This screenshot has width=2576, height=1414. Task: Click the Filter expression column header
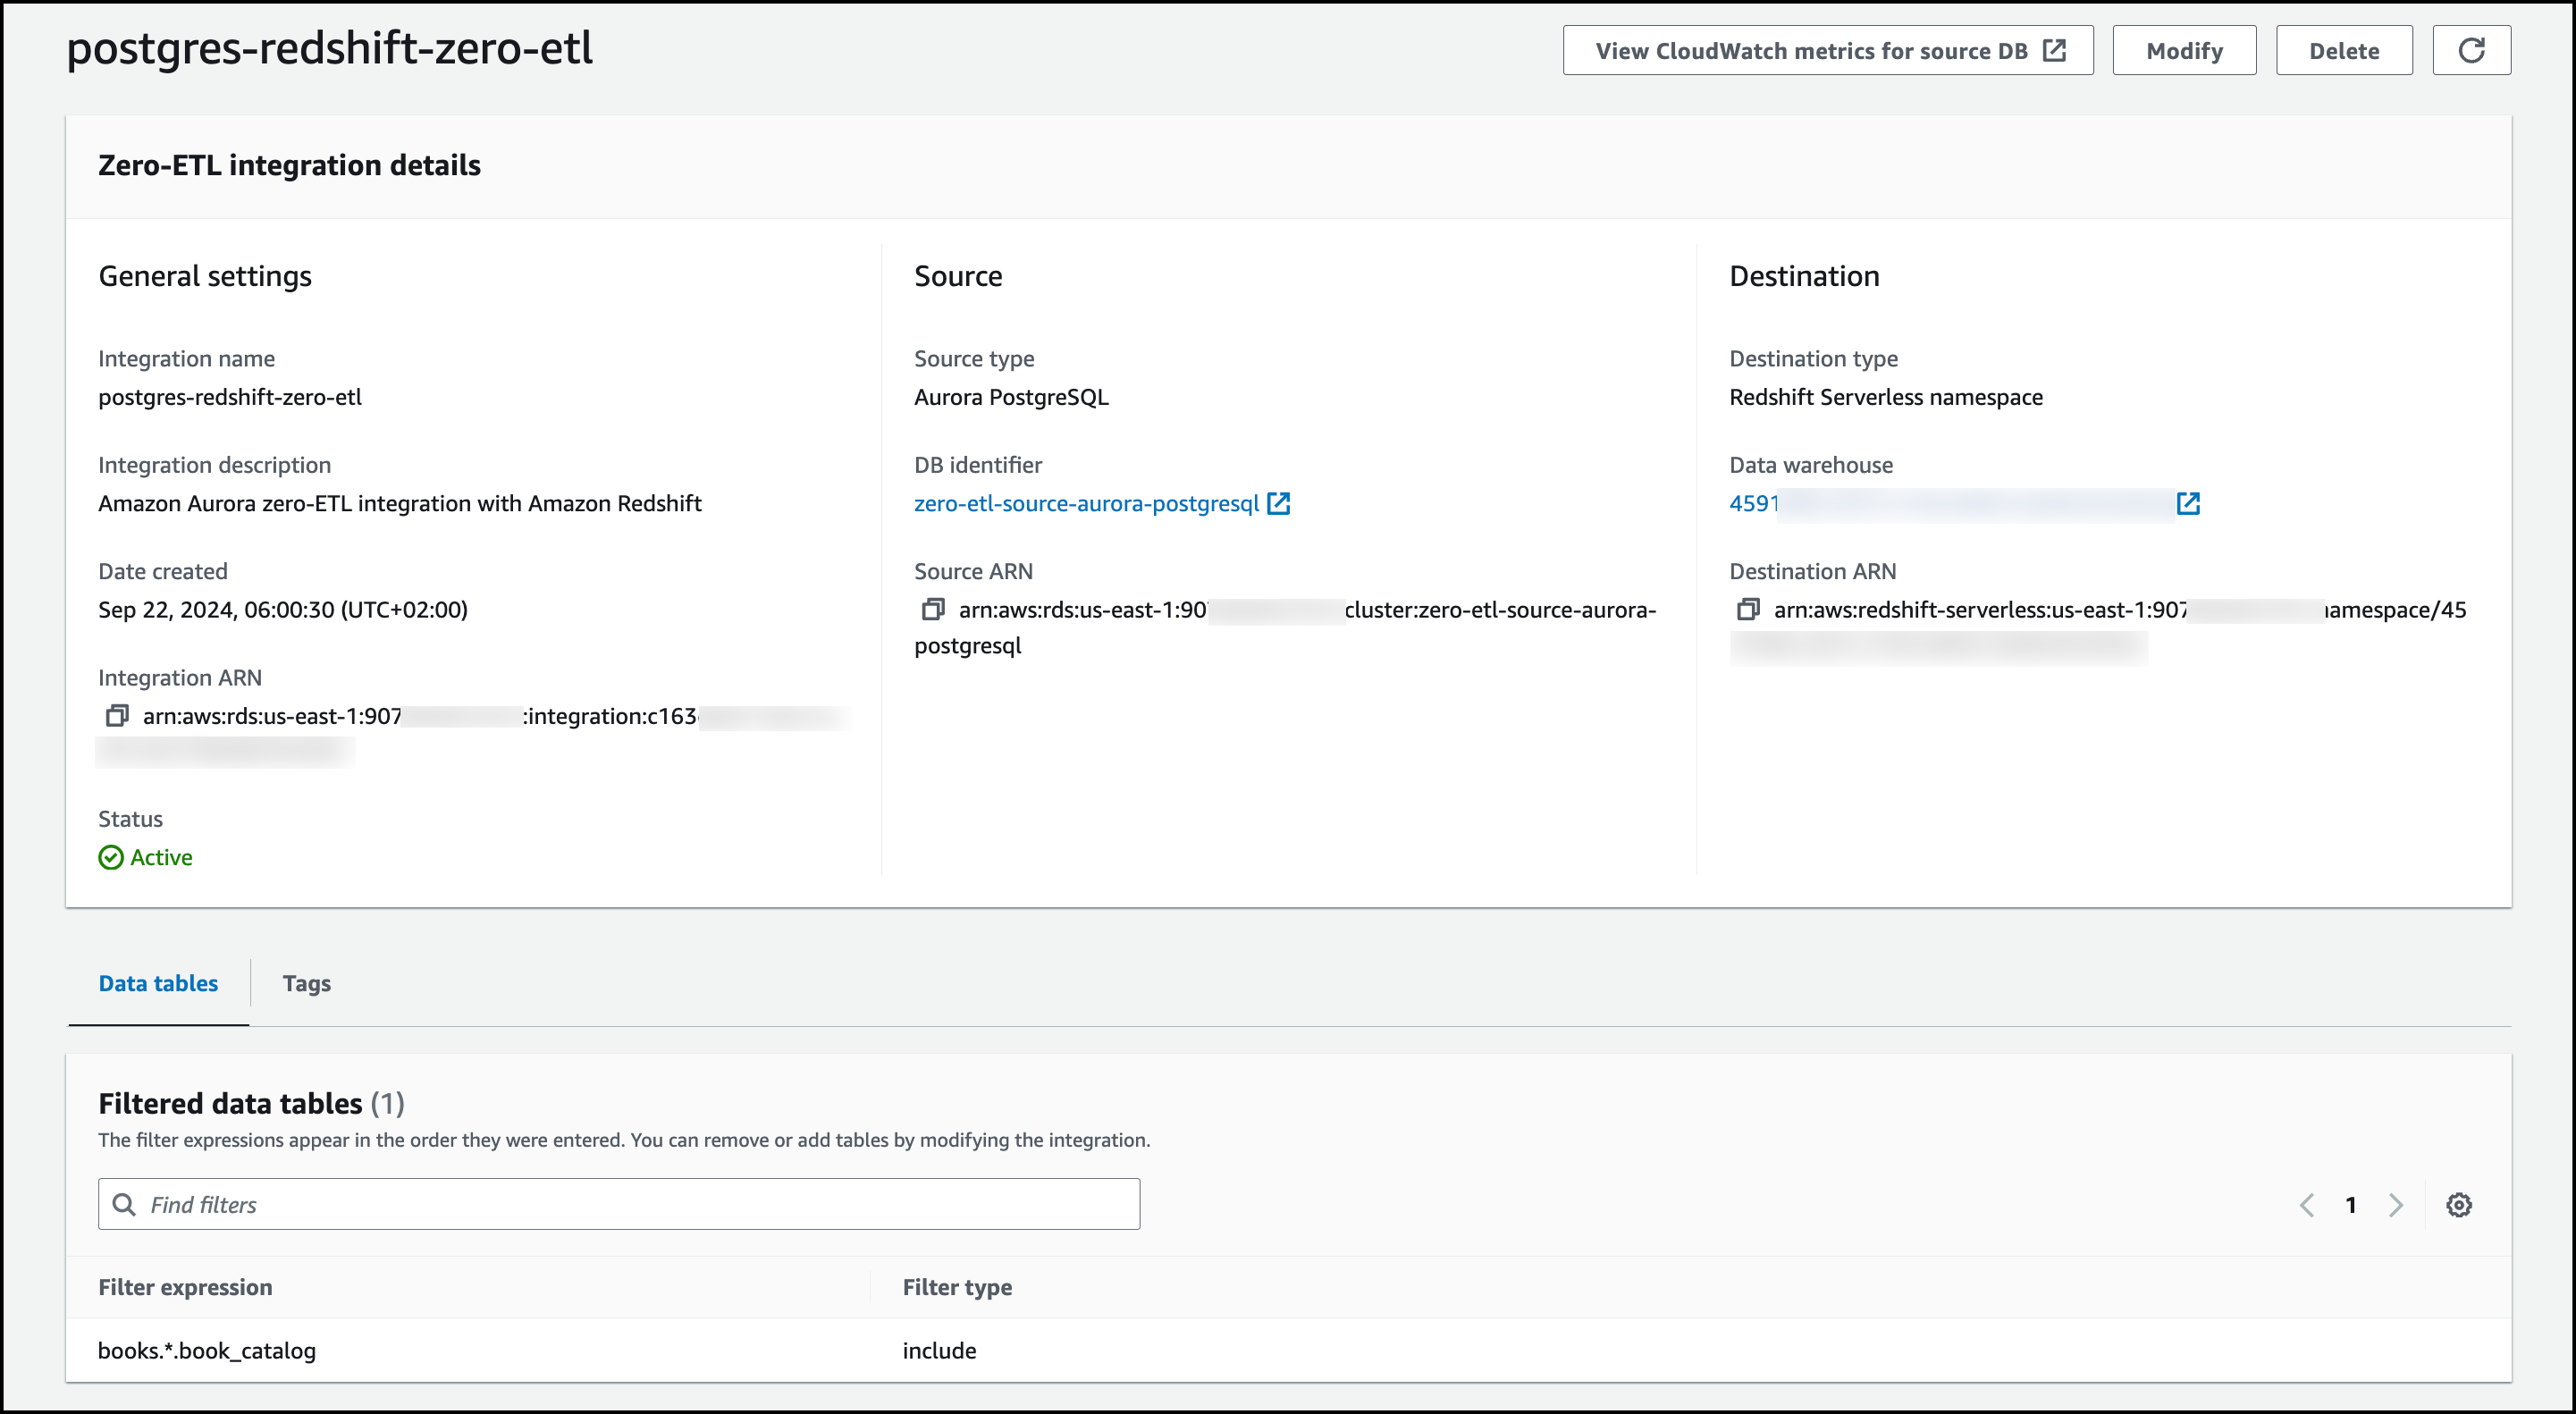click(x=185, y=1287)
